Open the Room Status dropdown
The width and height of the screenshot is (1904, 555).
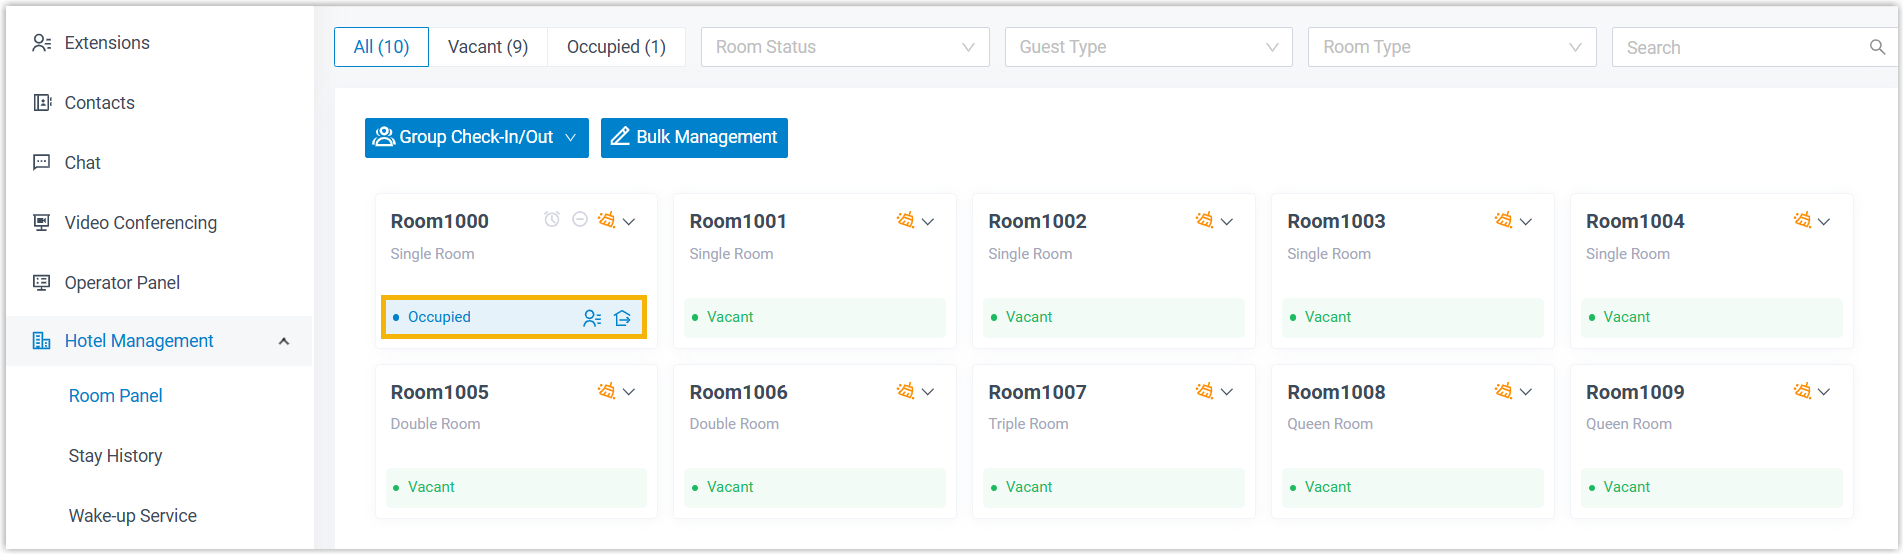845,47
